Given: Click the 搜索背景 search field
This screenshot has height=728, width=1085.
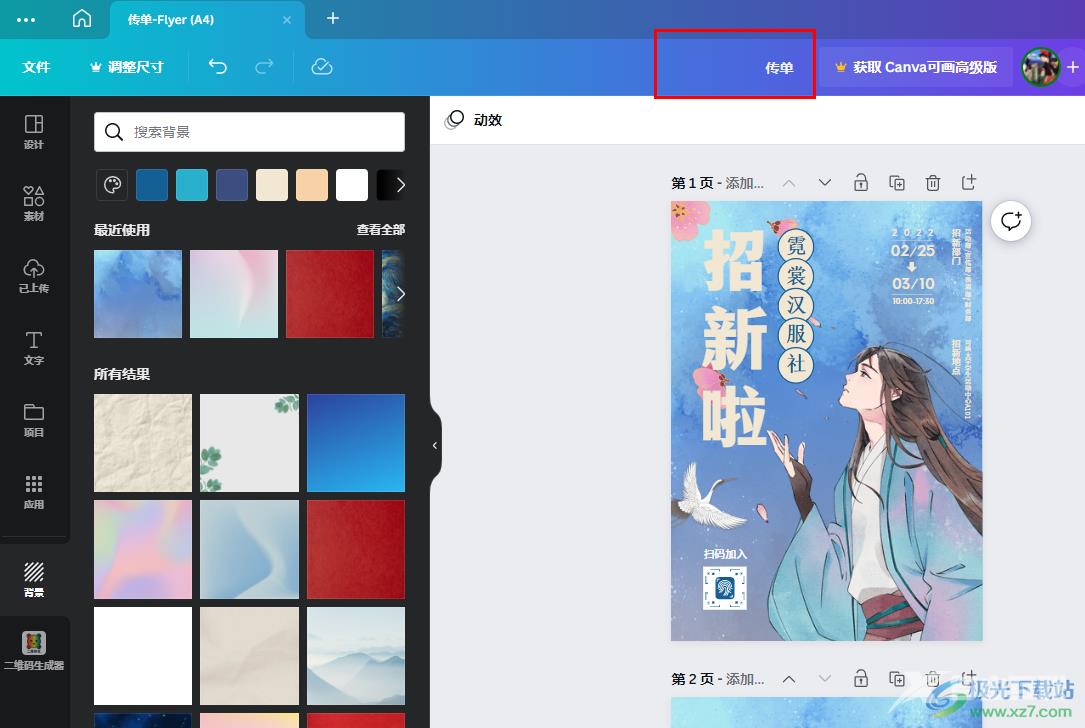Looking at the screenshot, I should 249,131.
